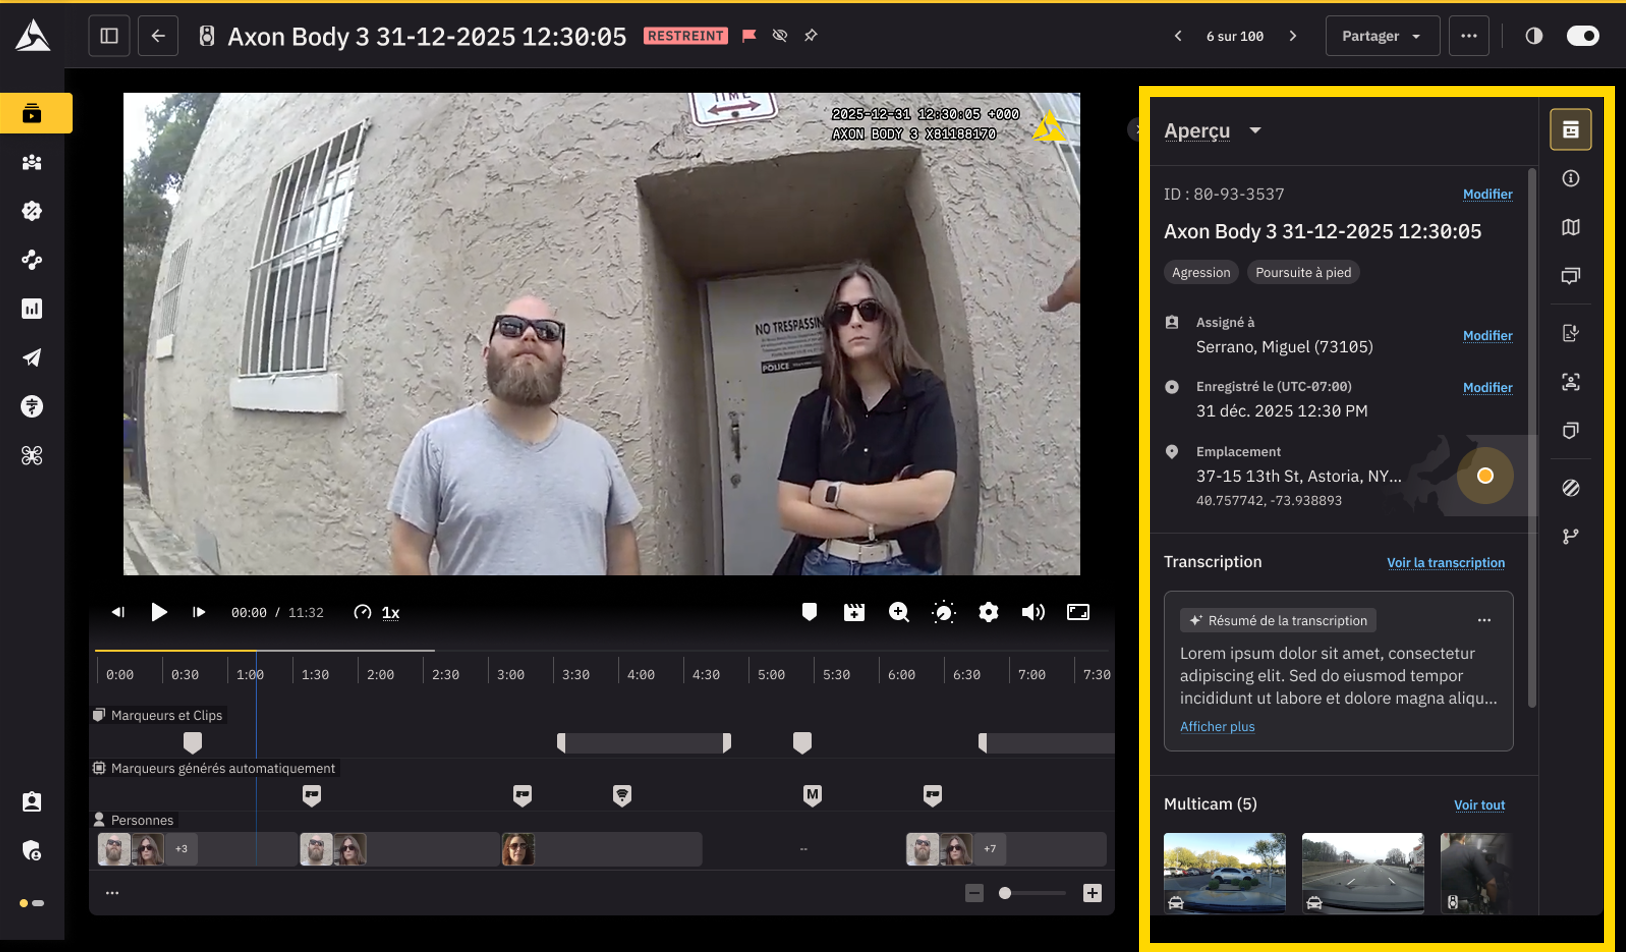Open the info panel icon
The height and width of the screenshot is (952, 1626).
click(1571, 179)
